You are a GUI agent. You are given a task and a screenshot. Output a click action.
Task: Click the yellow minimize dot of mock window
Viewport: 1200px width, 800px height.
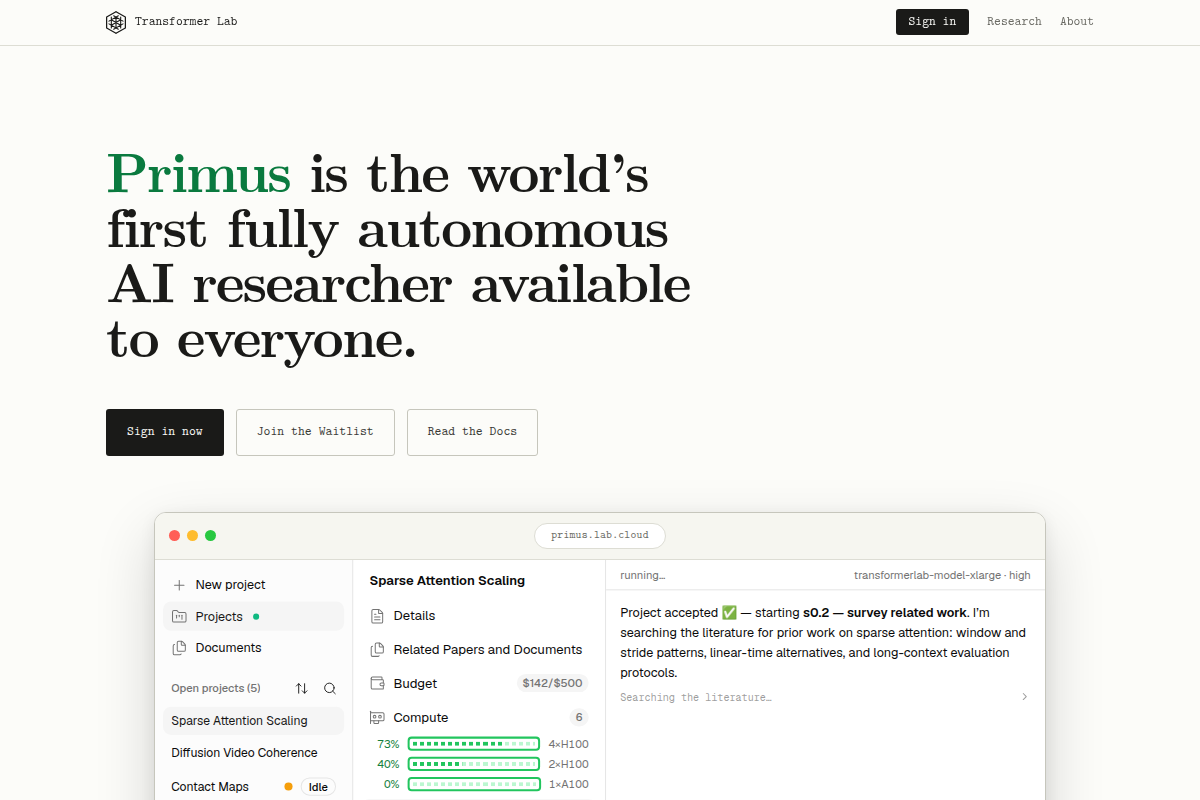[193, 536]
